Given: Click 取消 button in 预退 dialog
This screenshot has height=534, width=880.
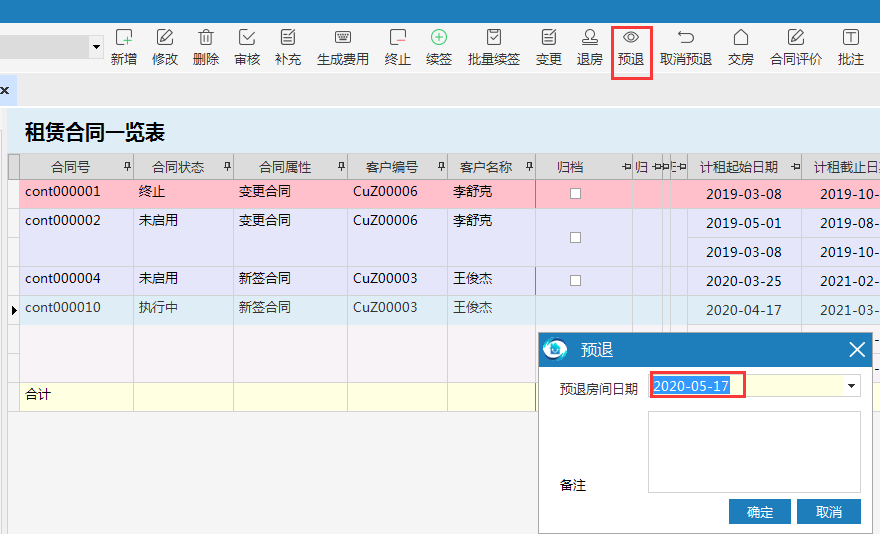Looking at the screenshot, I should click(829, 512).
